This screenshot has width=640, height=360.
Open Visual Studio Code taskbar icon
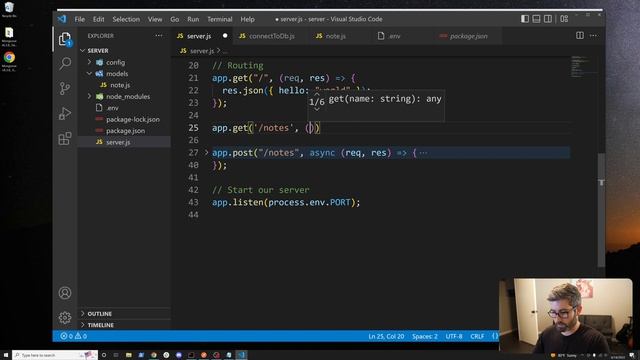[x=241, y=355]
